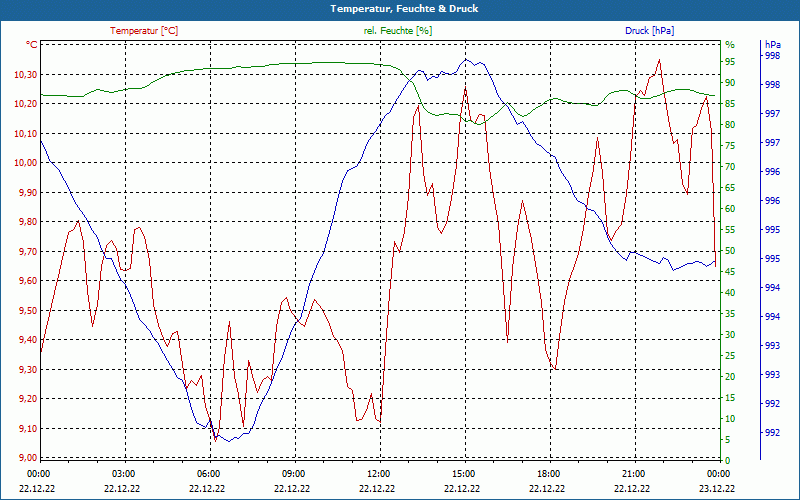This screenshot has height=500, width=800.
Task: Click the green '%' unit label on humidity axis
Action: coord(730,45)
